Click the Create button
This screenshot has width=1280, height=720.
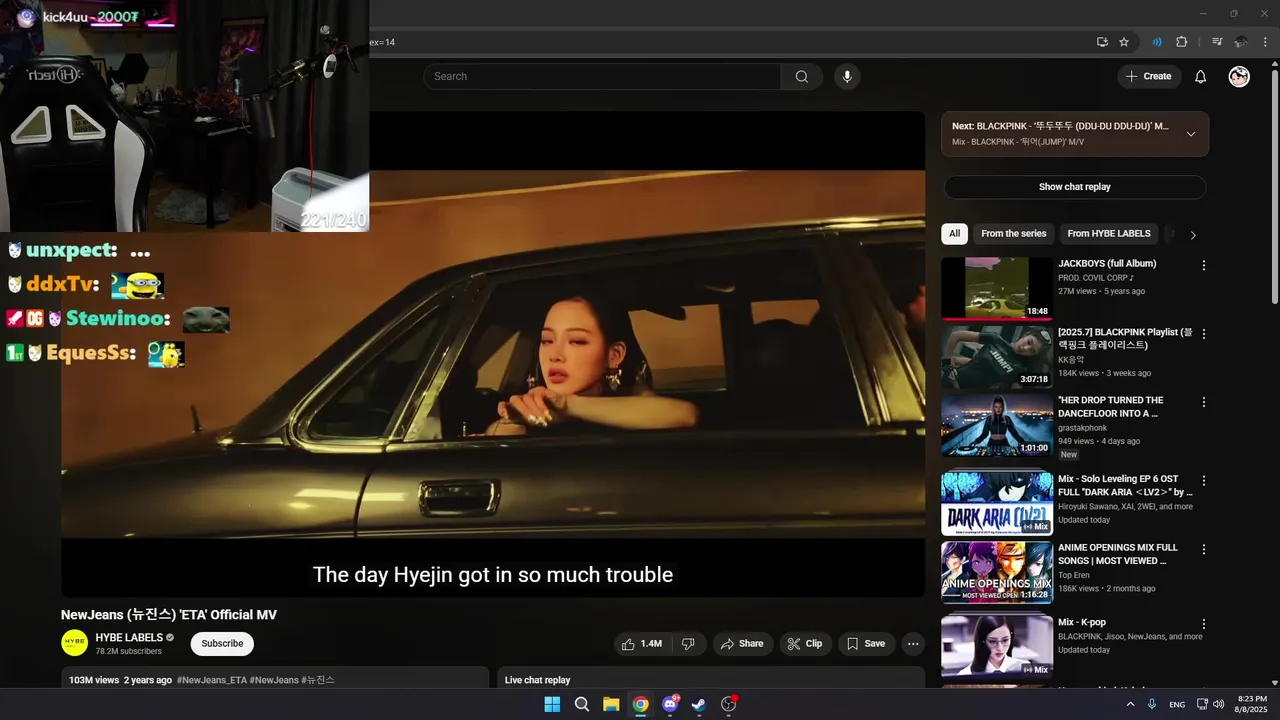tap(1149, 77)
